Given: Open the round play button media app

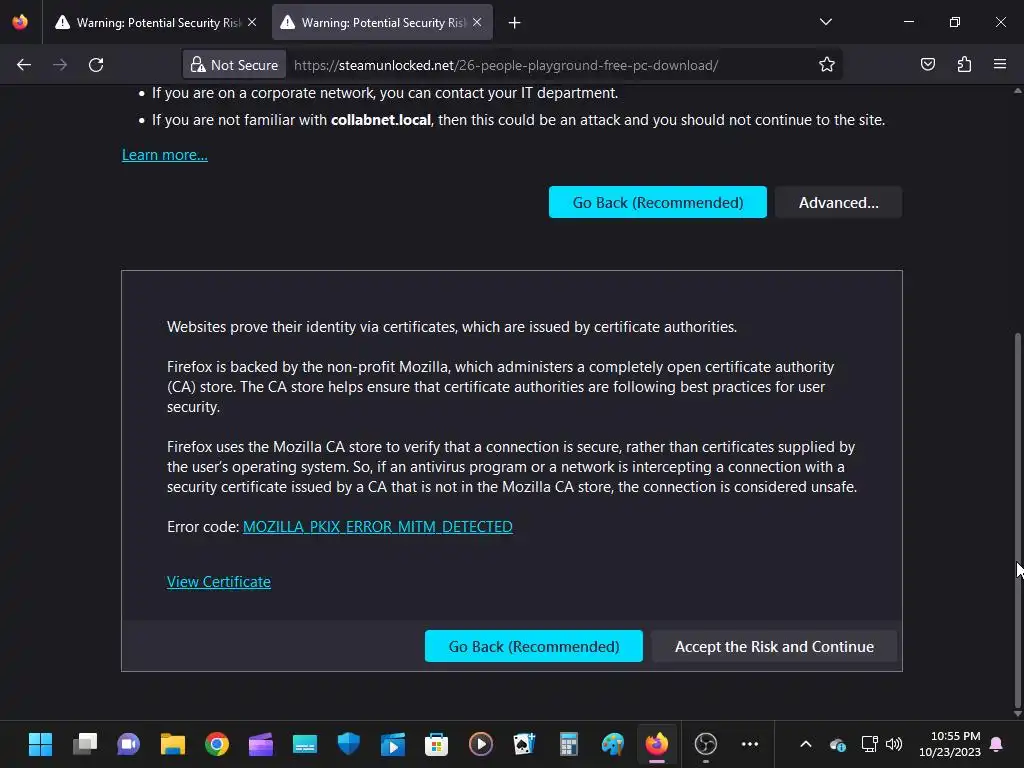Looking at the screenshot, I should click(x=481, y=744).
